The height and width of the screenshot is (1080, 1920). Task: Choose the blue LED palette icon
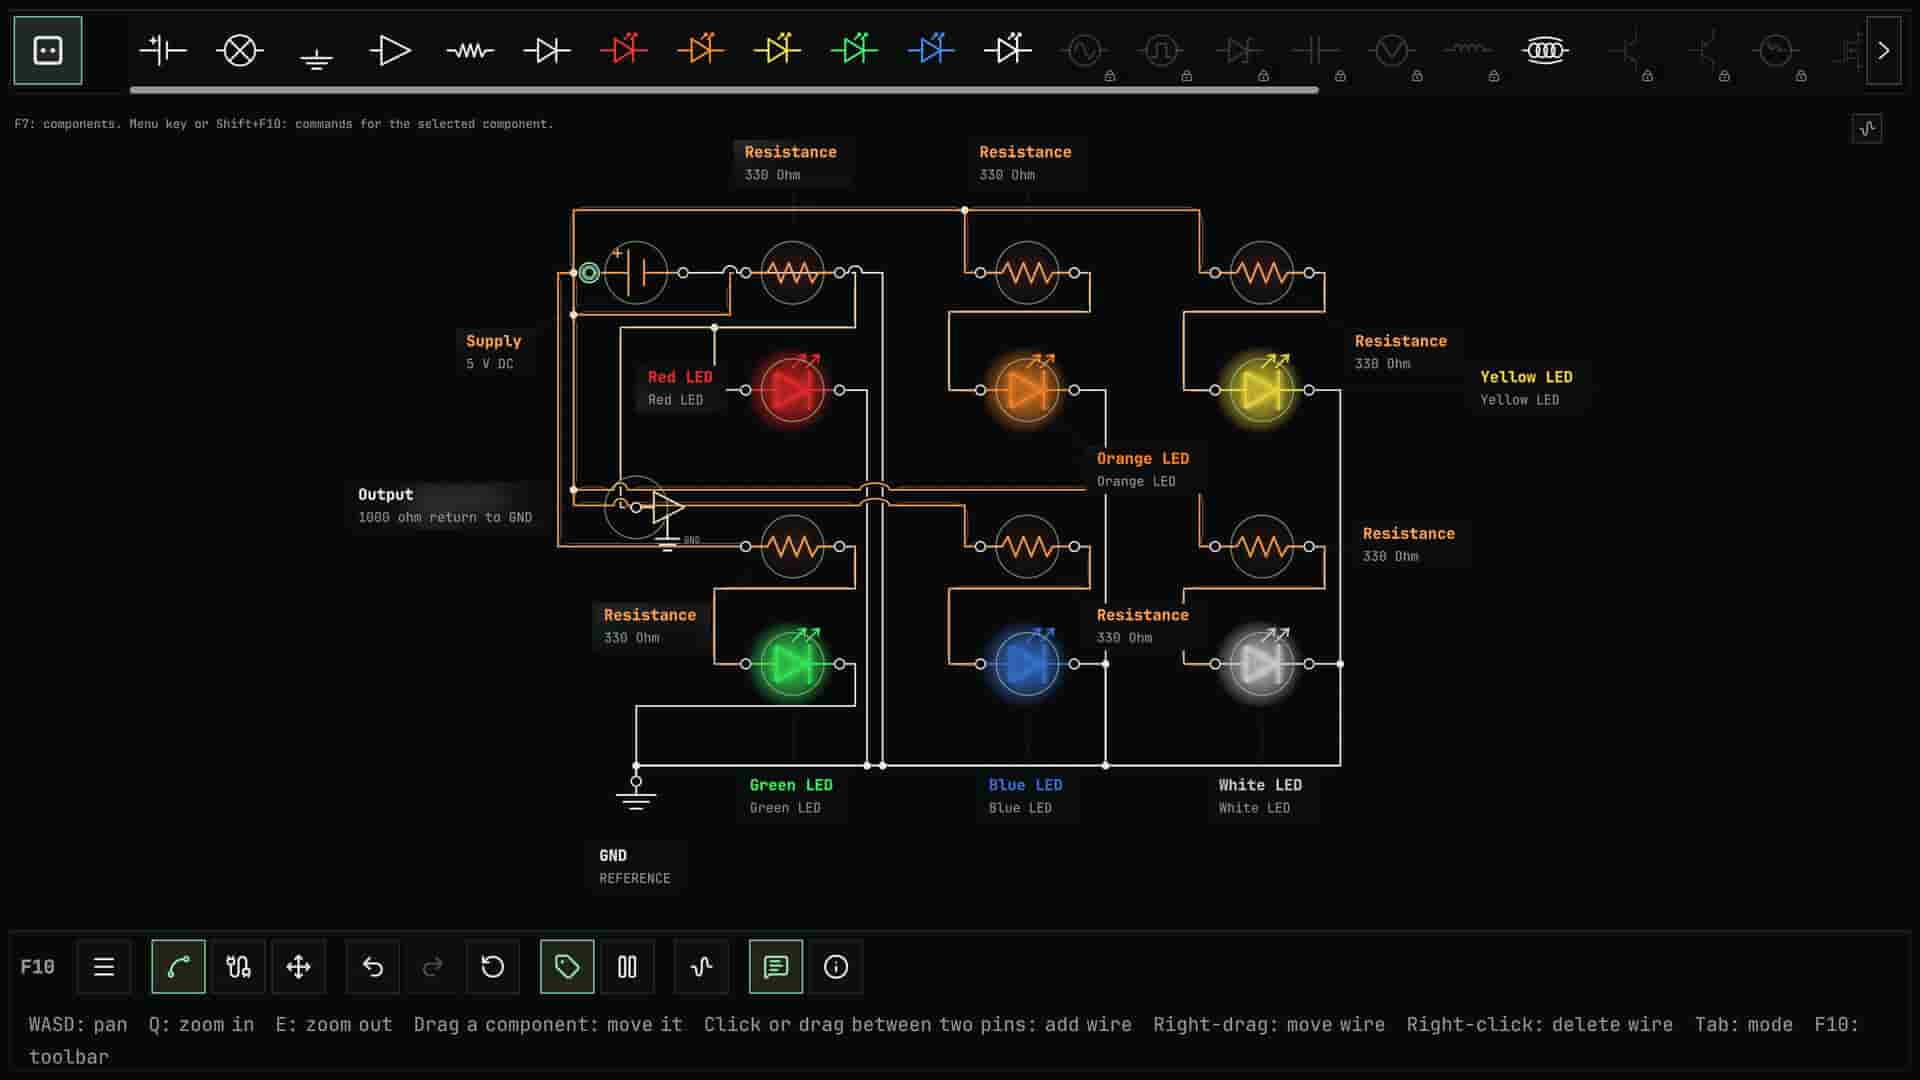tap(931, 50)
